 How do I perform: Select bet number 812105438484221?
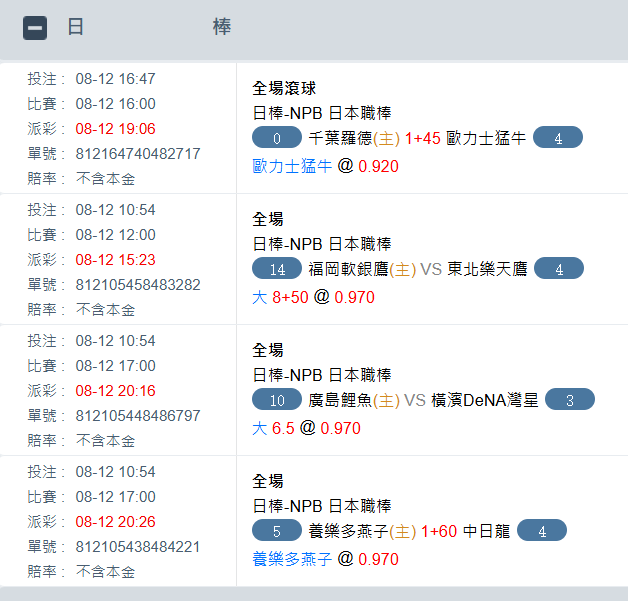(x=138, y=547)
